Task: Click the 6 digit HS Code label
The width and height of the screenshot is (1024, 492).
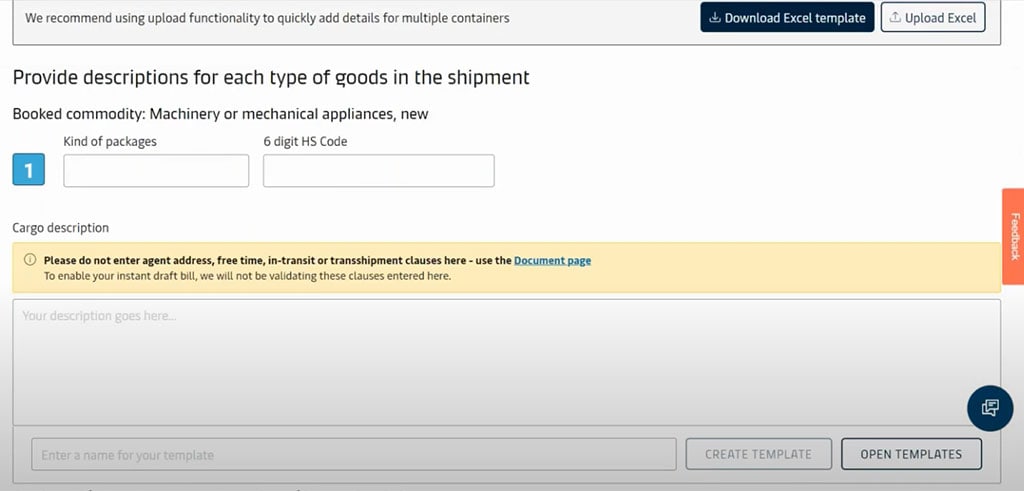Action: click(x=305, y=142)
